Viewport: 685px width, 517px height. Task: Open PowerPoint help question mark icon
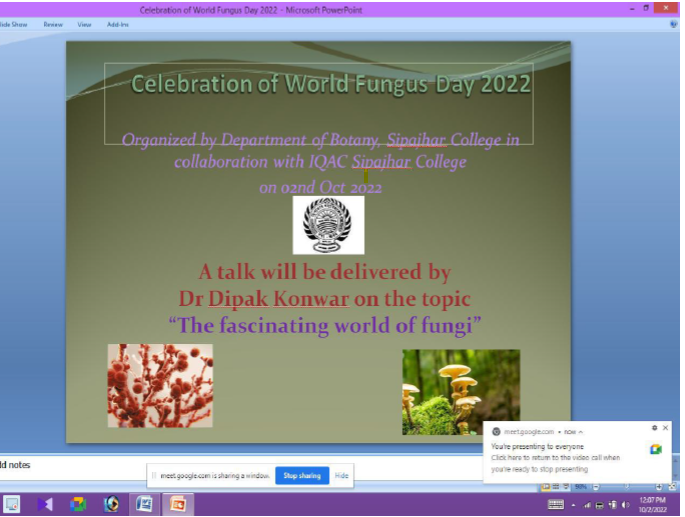(673, 23)
